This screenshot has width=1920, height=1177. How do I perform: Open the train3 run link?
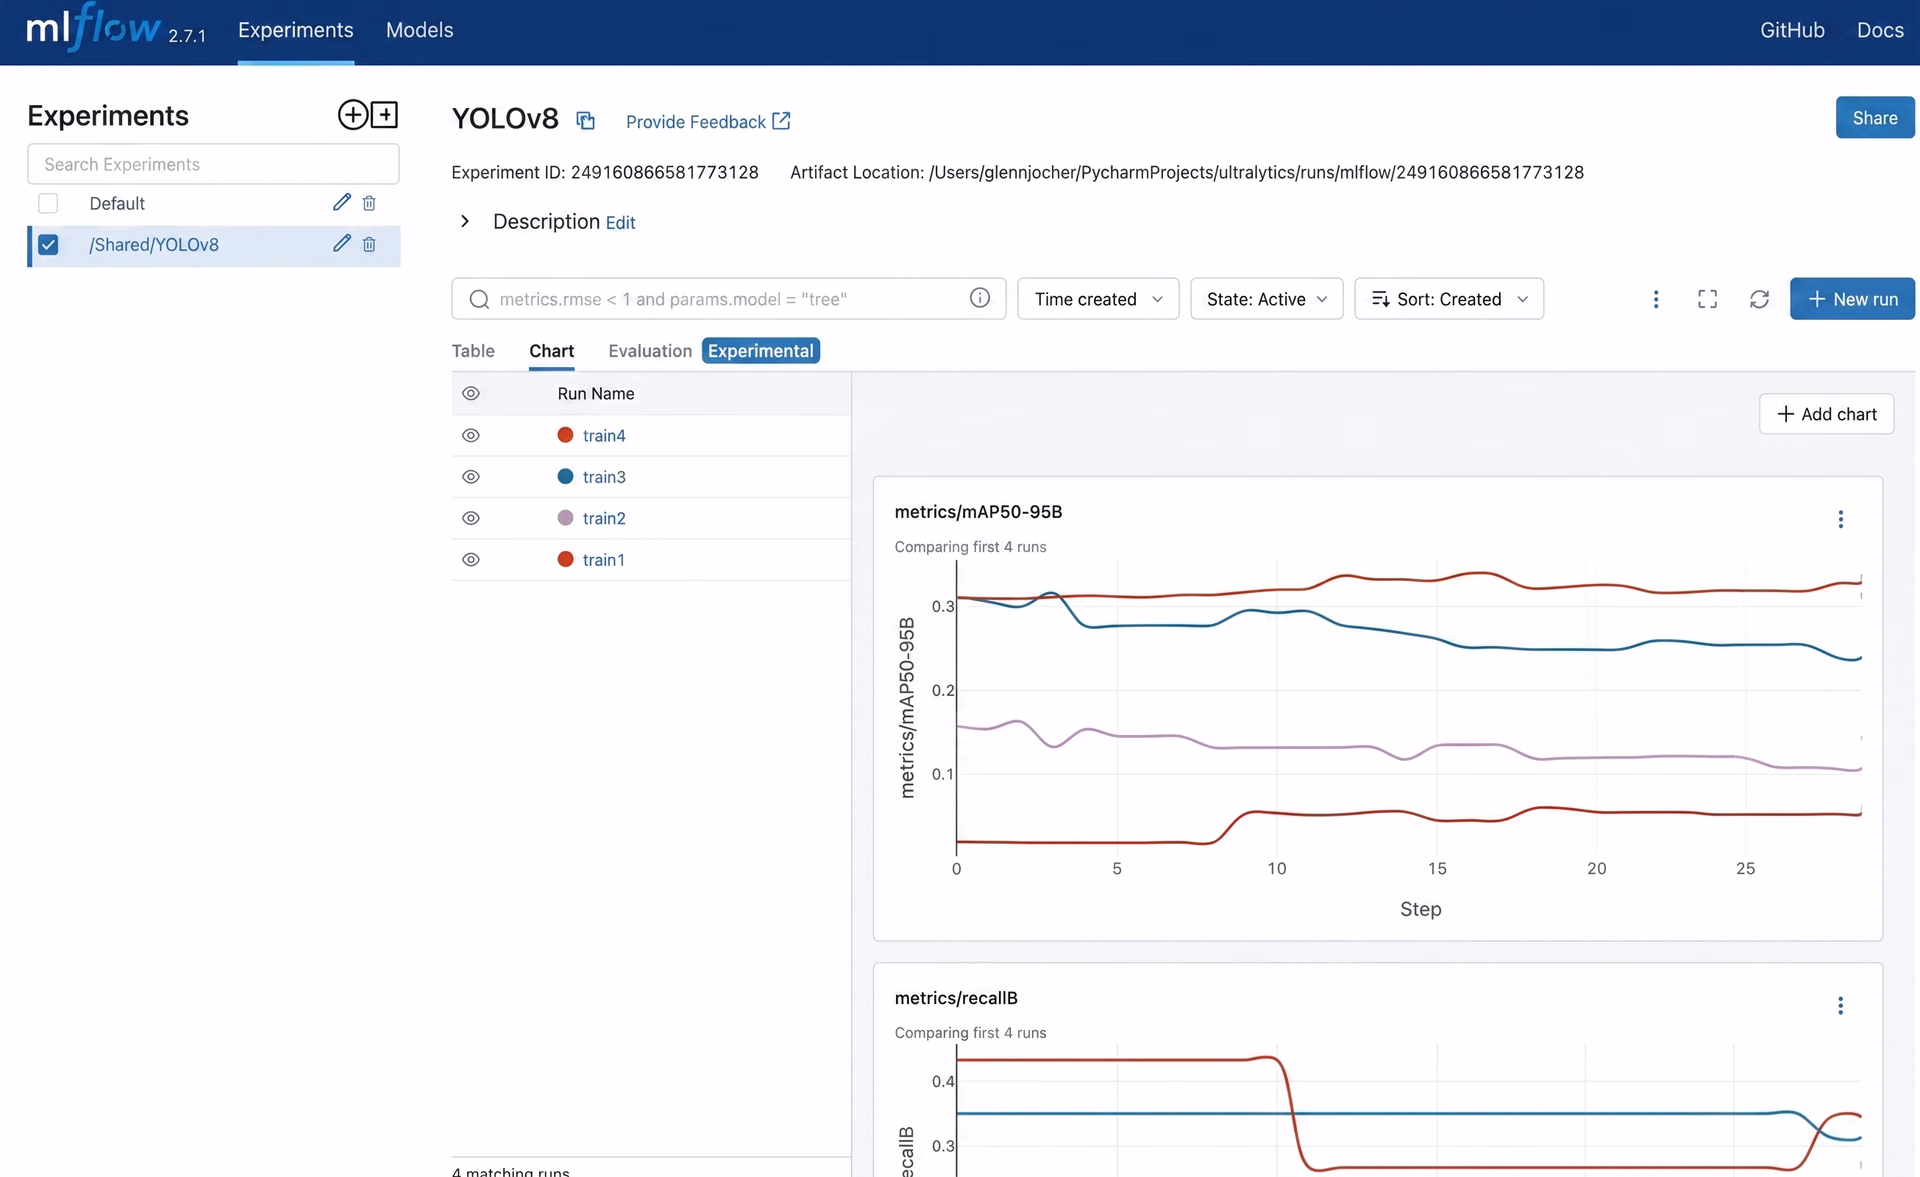pos(604,477)
